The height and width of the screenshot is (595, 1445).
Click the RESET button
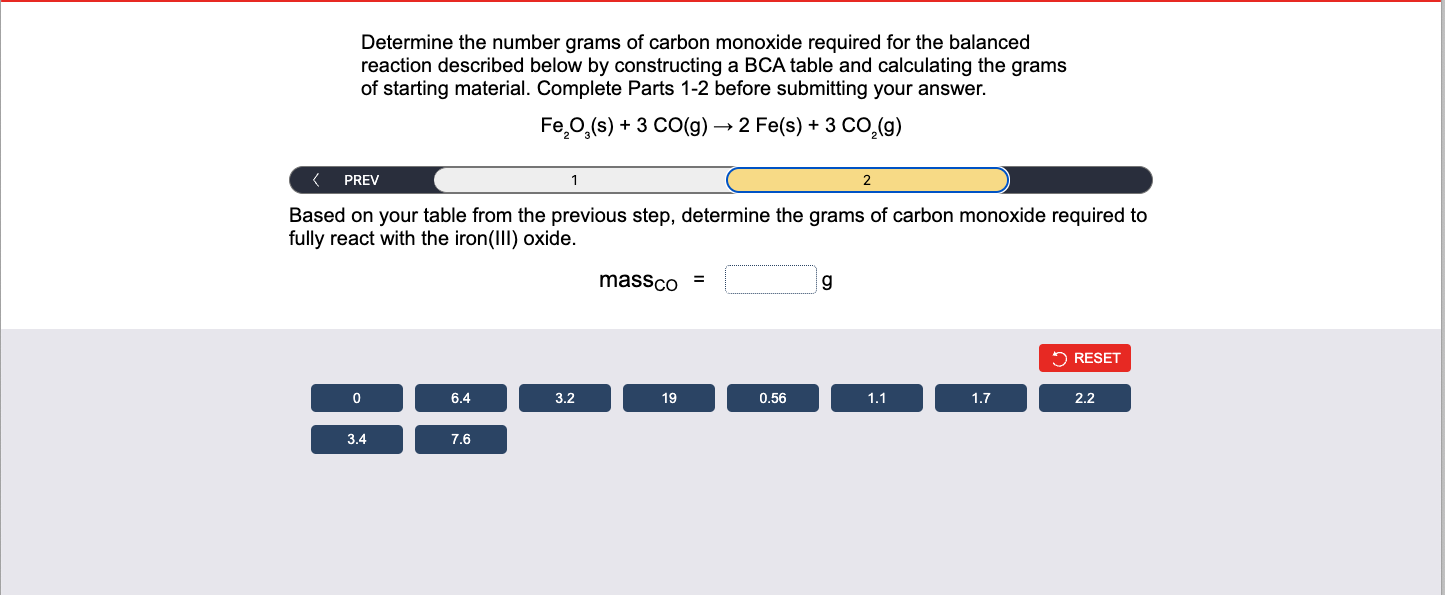coord(1084,357)
